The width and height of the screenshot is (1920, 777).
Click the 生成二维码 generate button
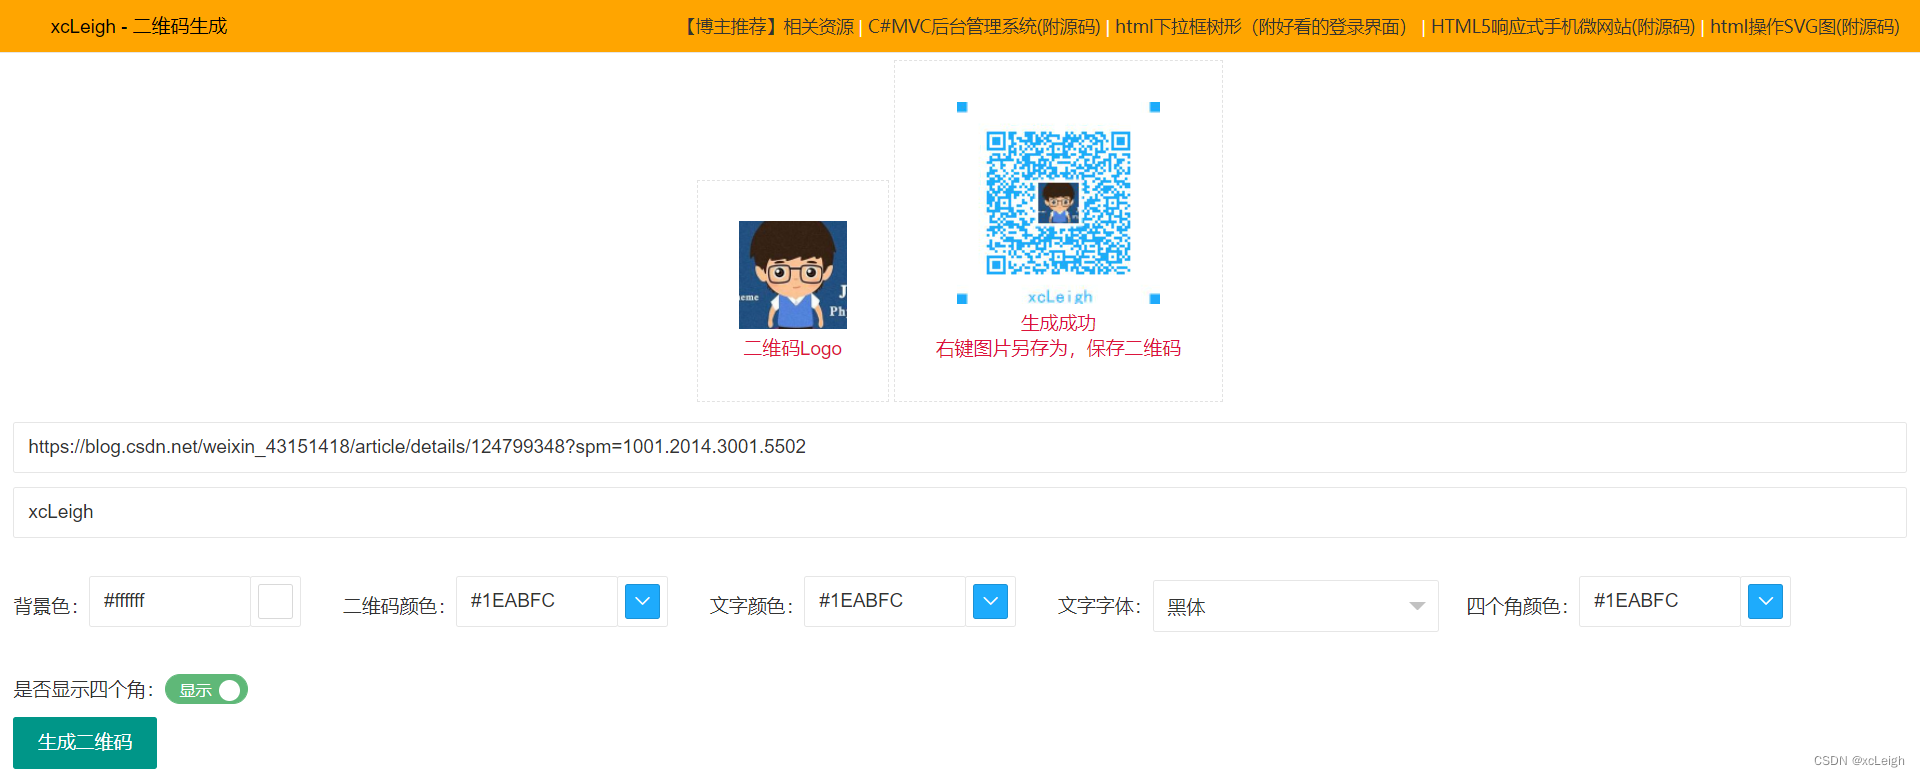(x=85, y=742)
